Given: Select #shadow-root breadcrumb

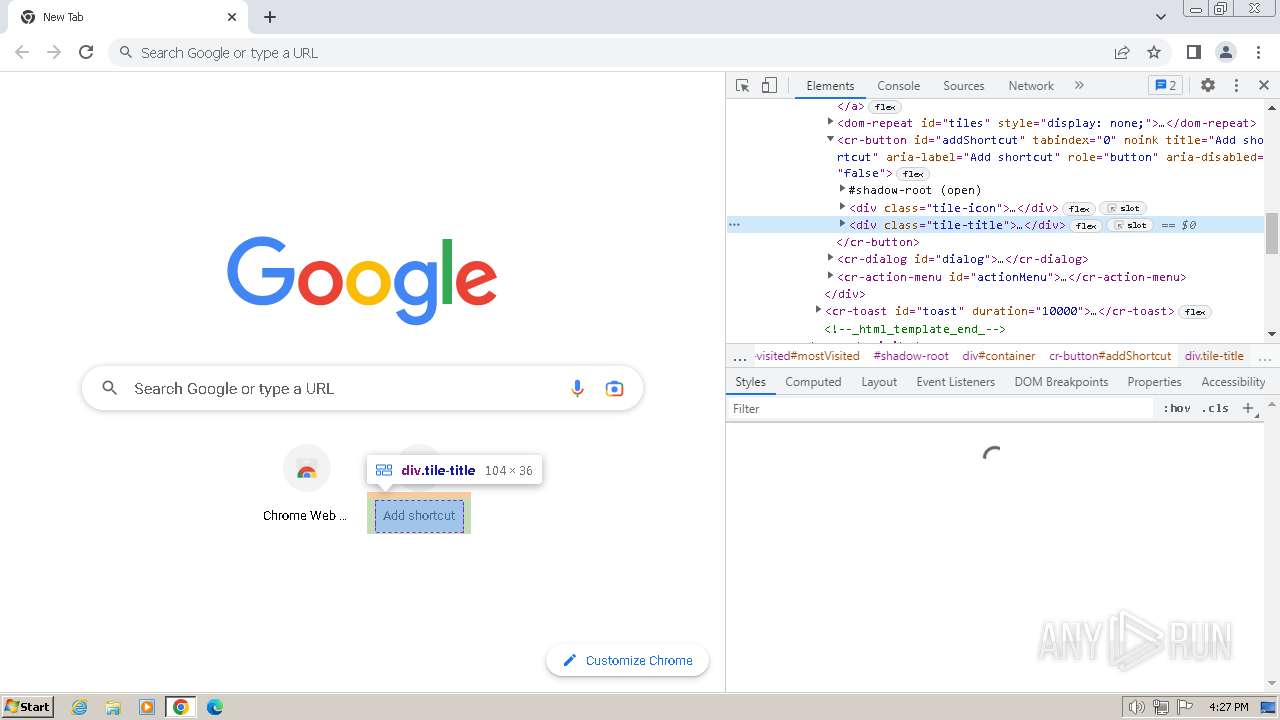Looking at the screenshot, I should pos(911,356).
